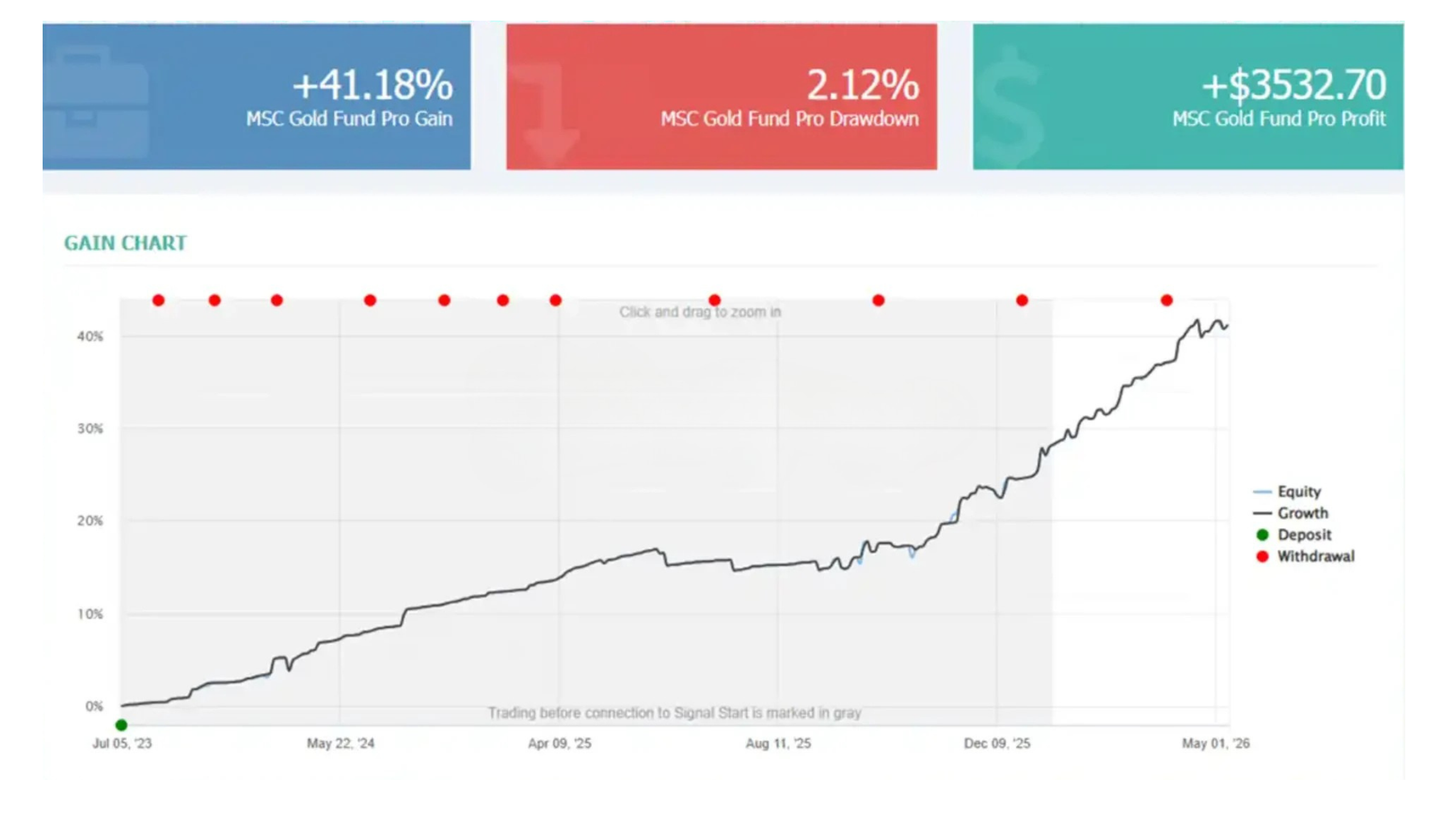
Task: Click the 2.12% drawdown value
Action: point(862,85)
